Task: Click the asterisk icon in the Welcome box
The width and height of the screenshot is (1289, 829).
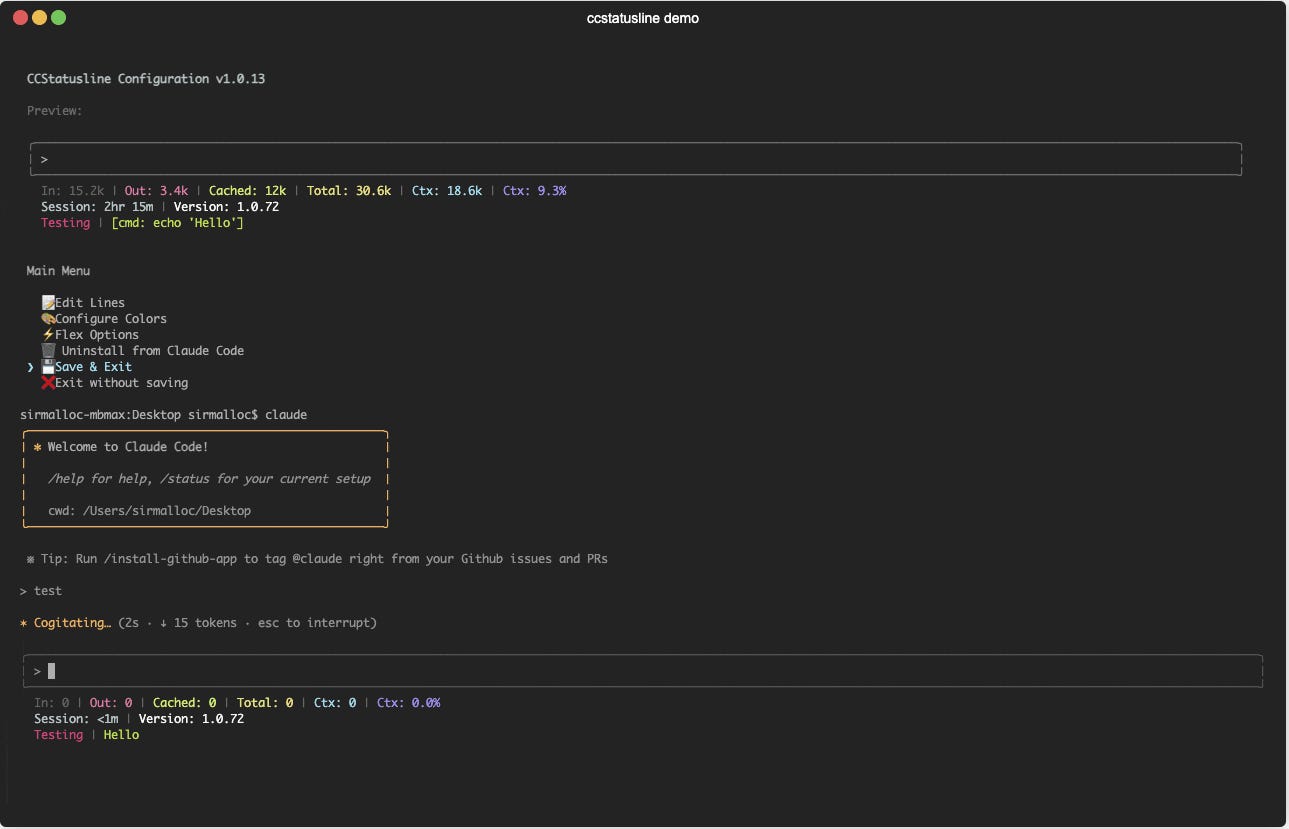Action: pyautogui.click(x=36, y=446)
